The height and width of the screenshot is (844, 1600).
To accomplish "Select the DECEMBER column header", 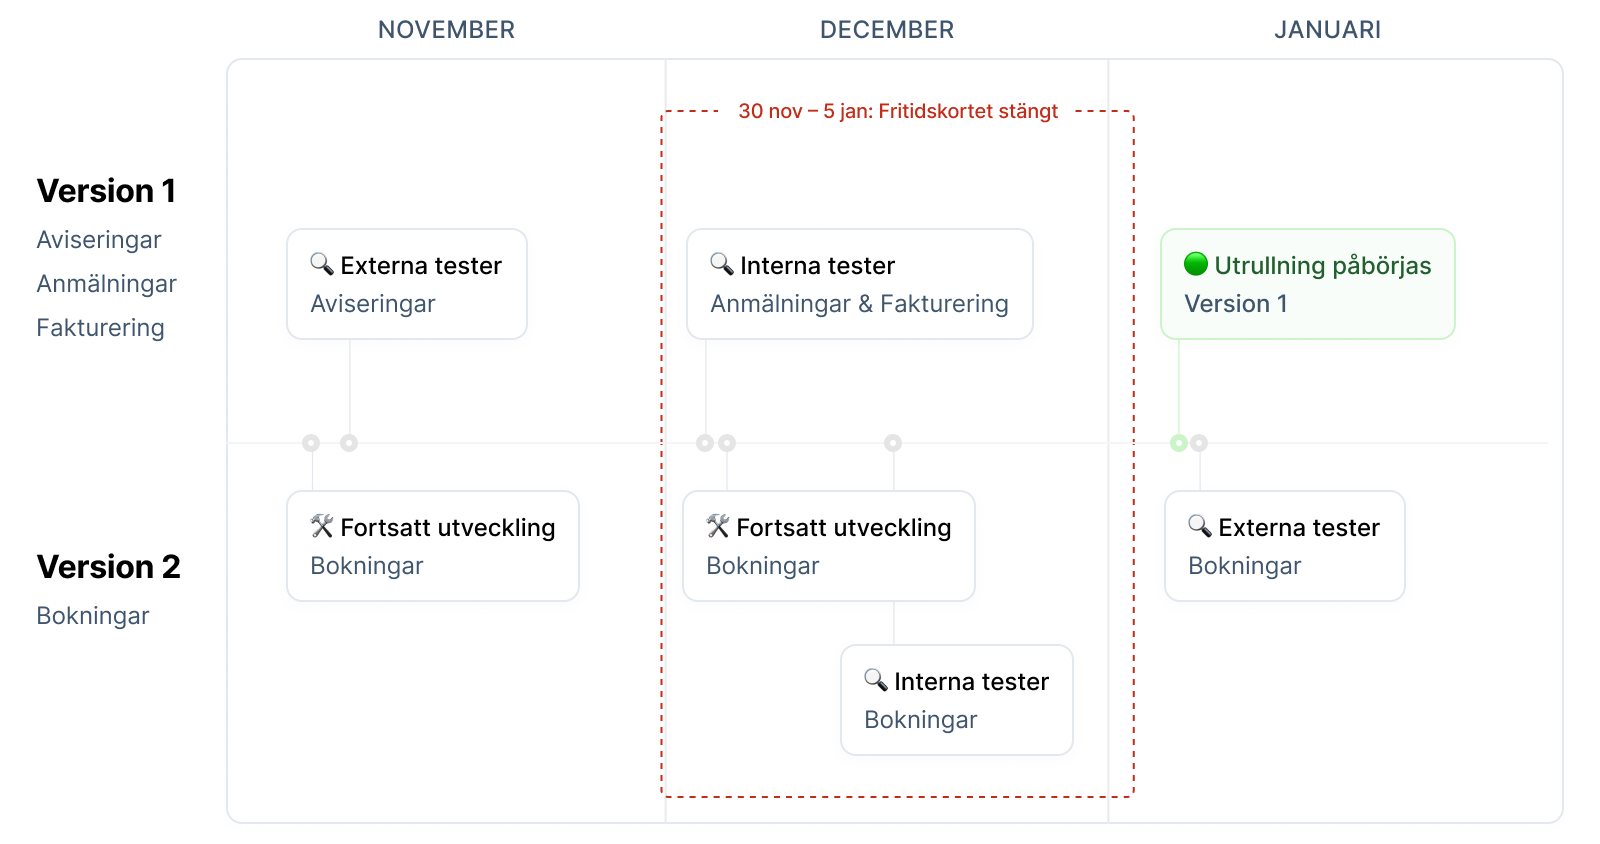I will [x=887, y=30].
